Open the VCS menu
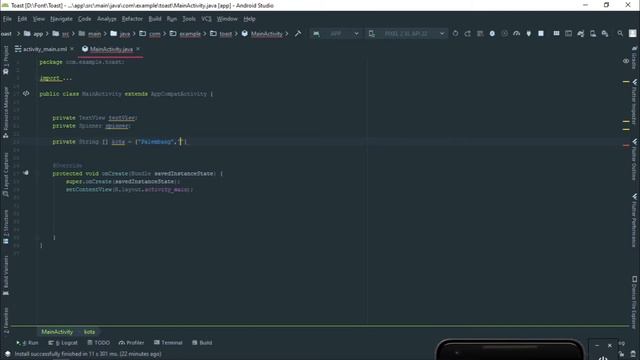This screenshot has height=360, width=640. click(x=207, y=19)
